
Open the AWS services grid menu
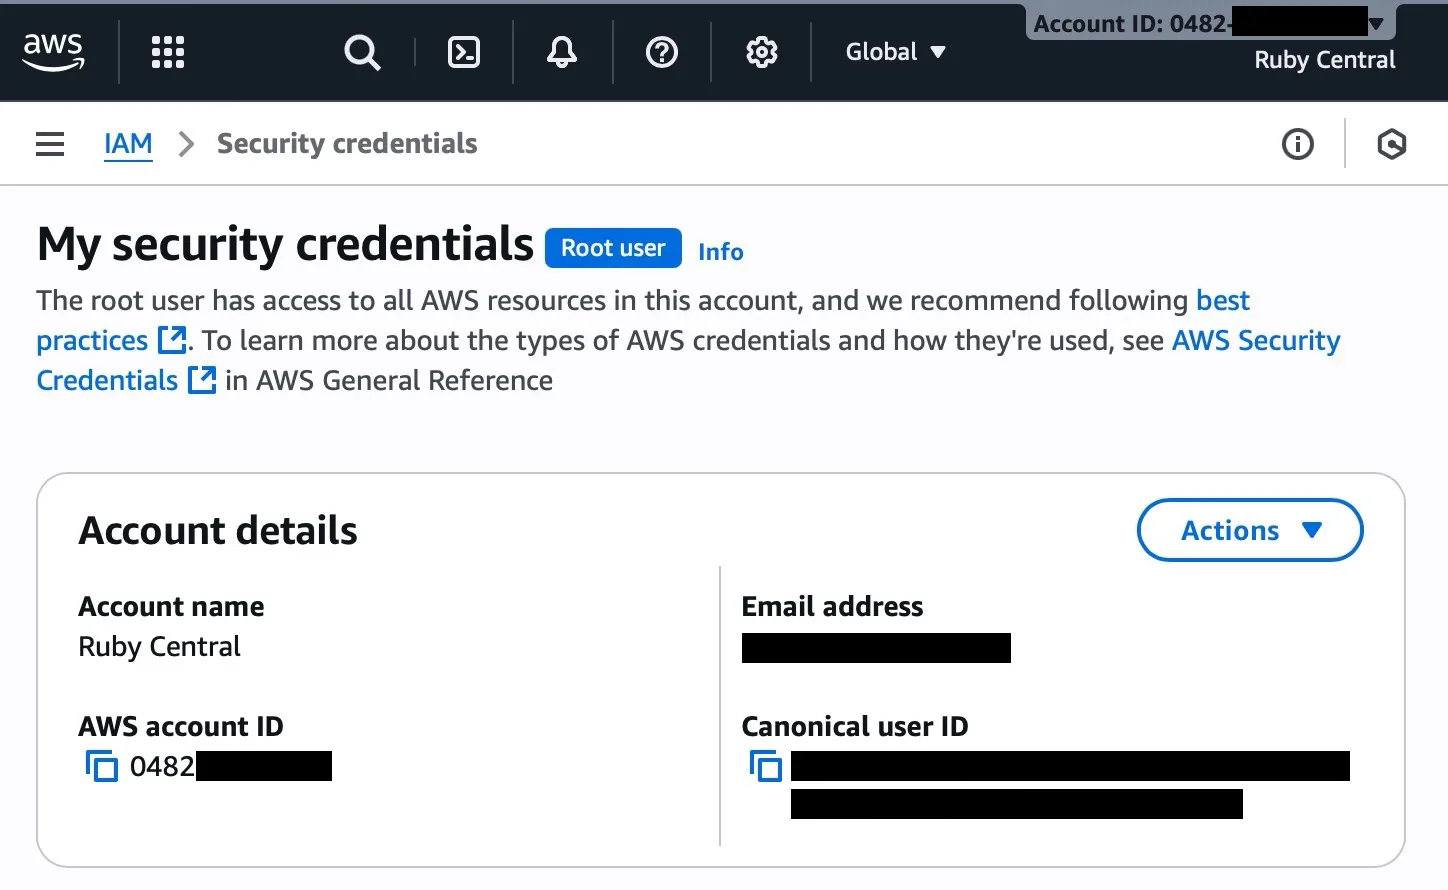pos(167,51)
